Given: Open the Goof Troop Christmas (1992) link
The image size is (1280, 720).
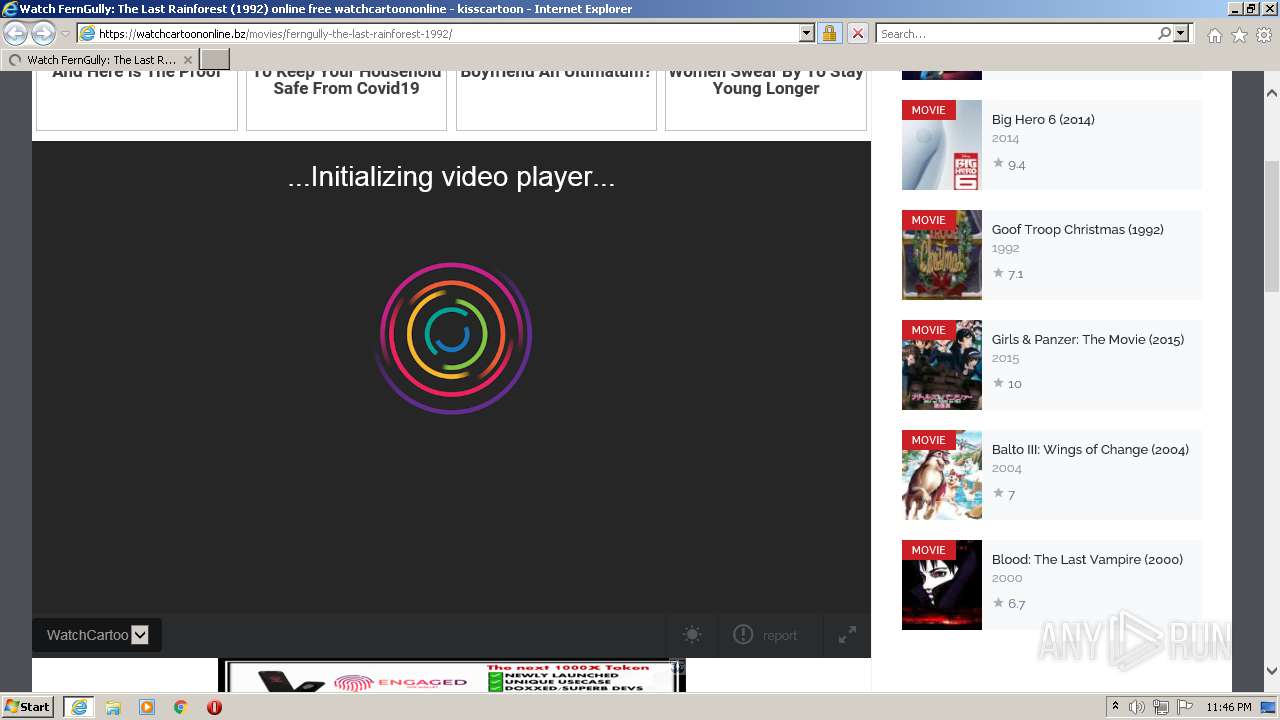Looking at the screenshot, I should (x=1078, y=229).
